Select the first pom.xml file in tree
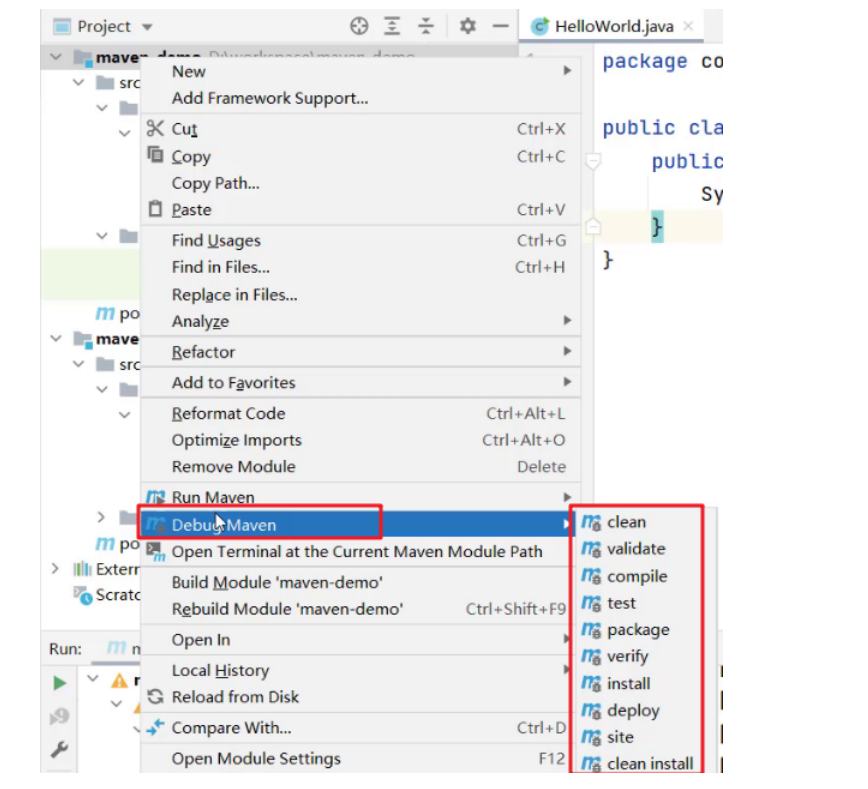The height and width of the screenshot is (789, 868). (118, 313)
